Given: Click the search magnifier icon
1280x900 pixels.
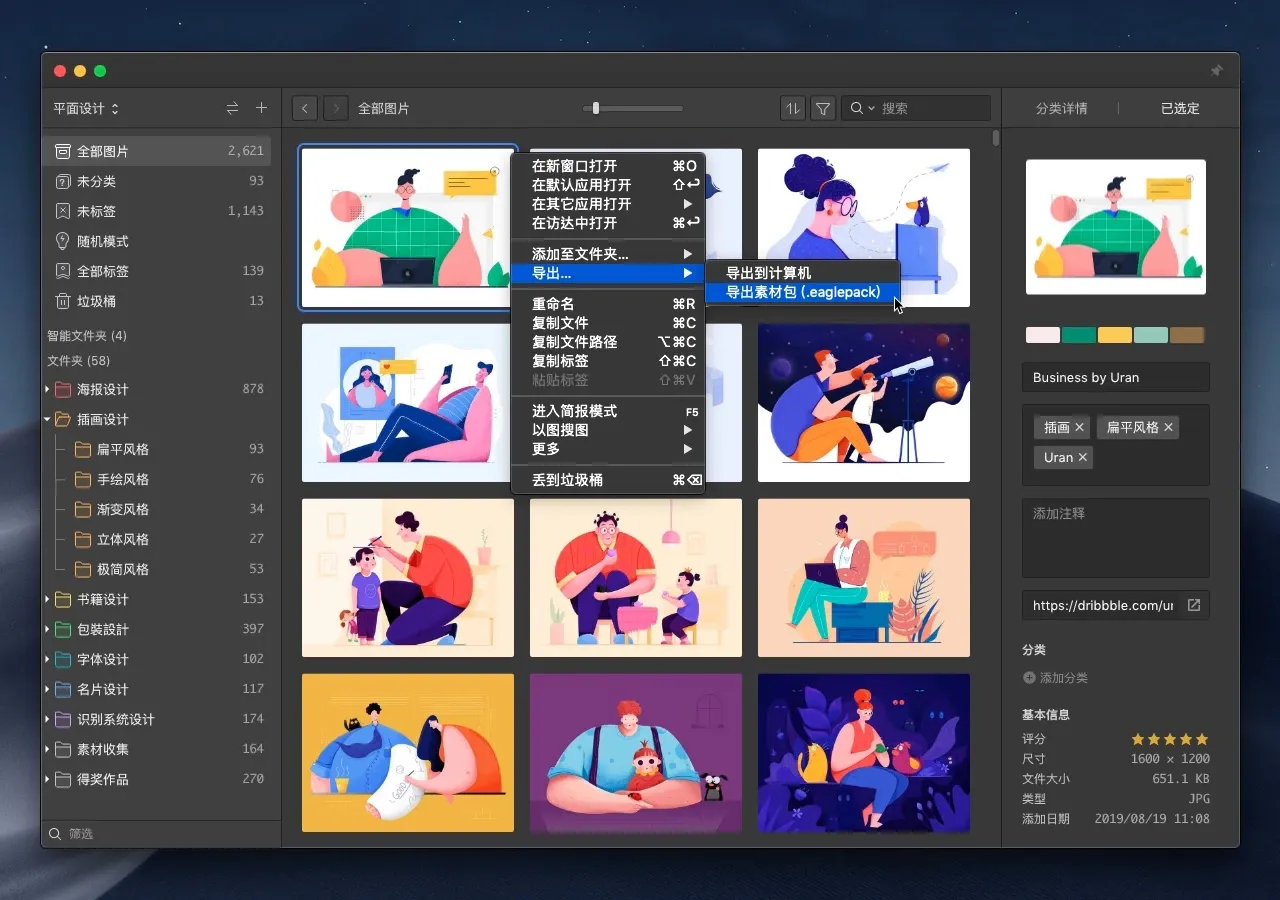Looking at the screenshot, I should coord(857,108).
